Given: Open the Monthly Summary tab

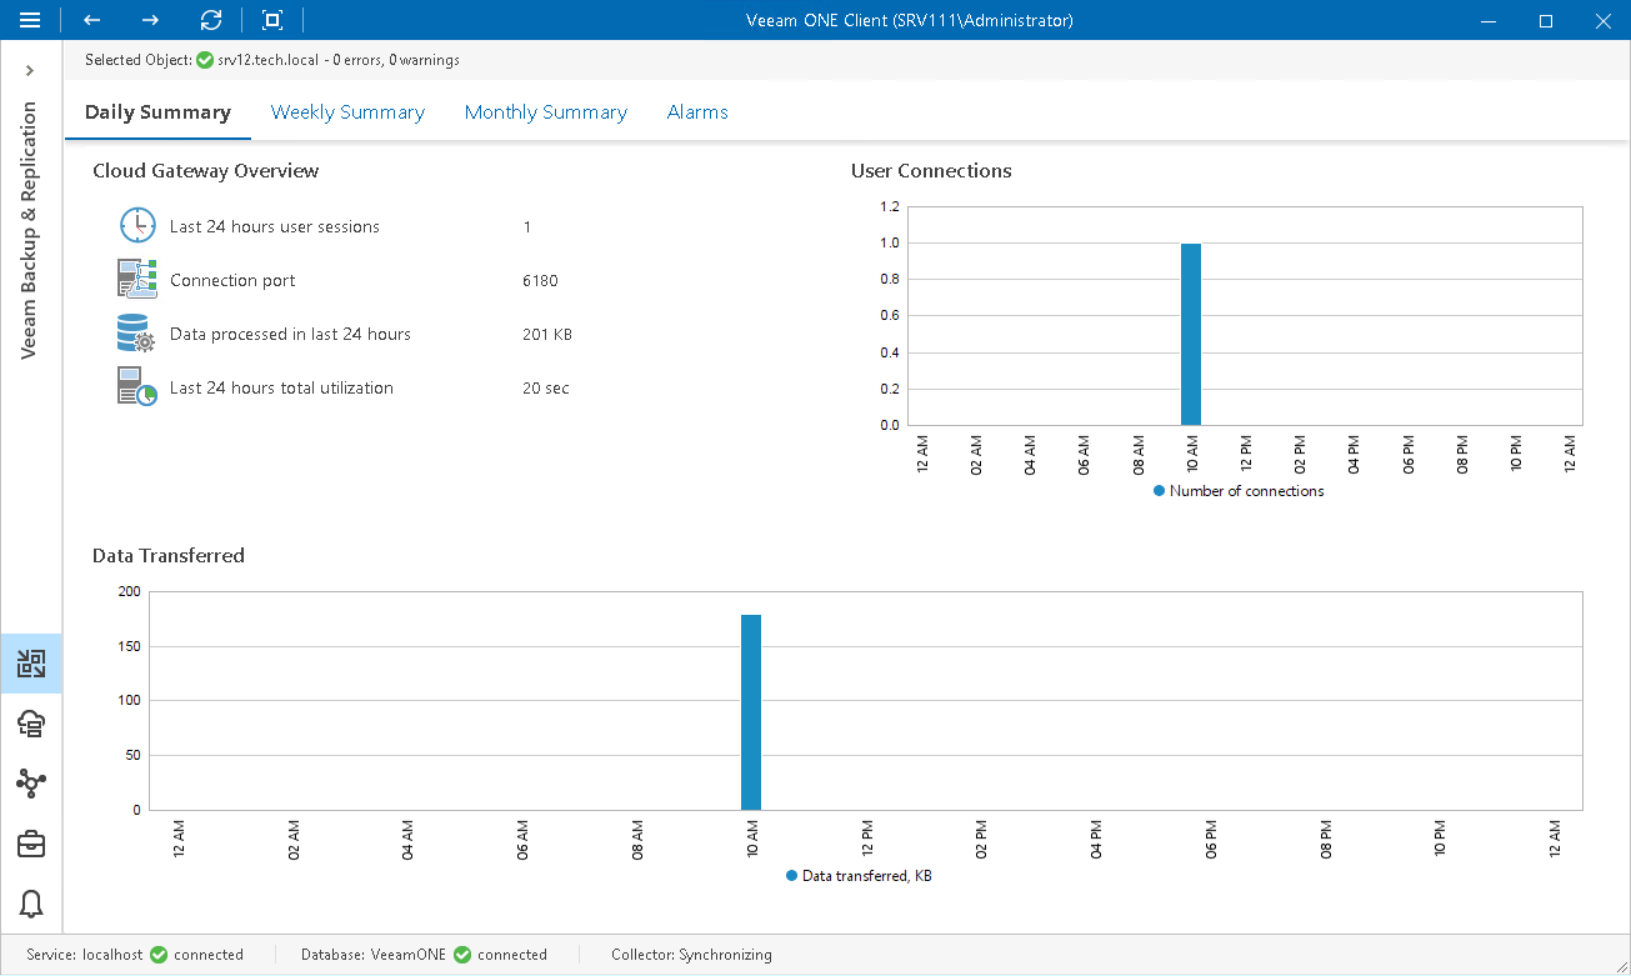Looking at the screenshot, I should click(x=545, y=112).
